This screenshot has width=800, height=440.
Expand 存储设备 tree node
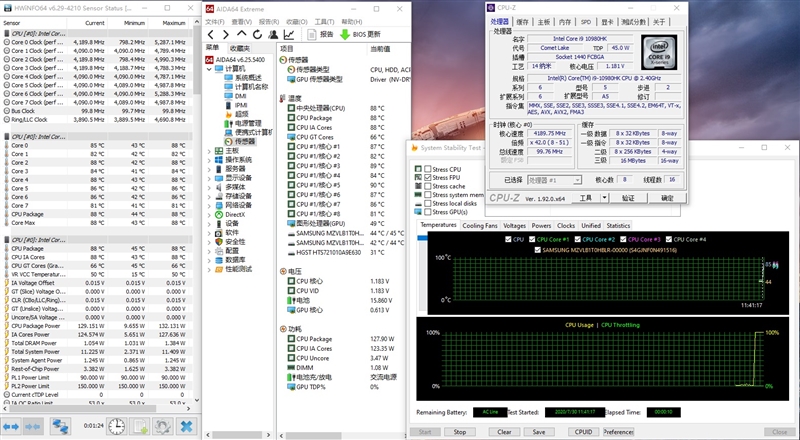209,197
